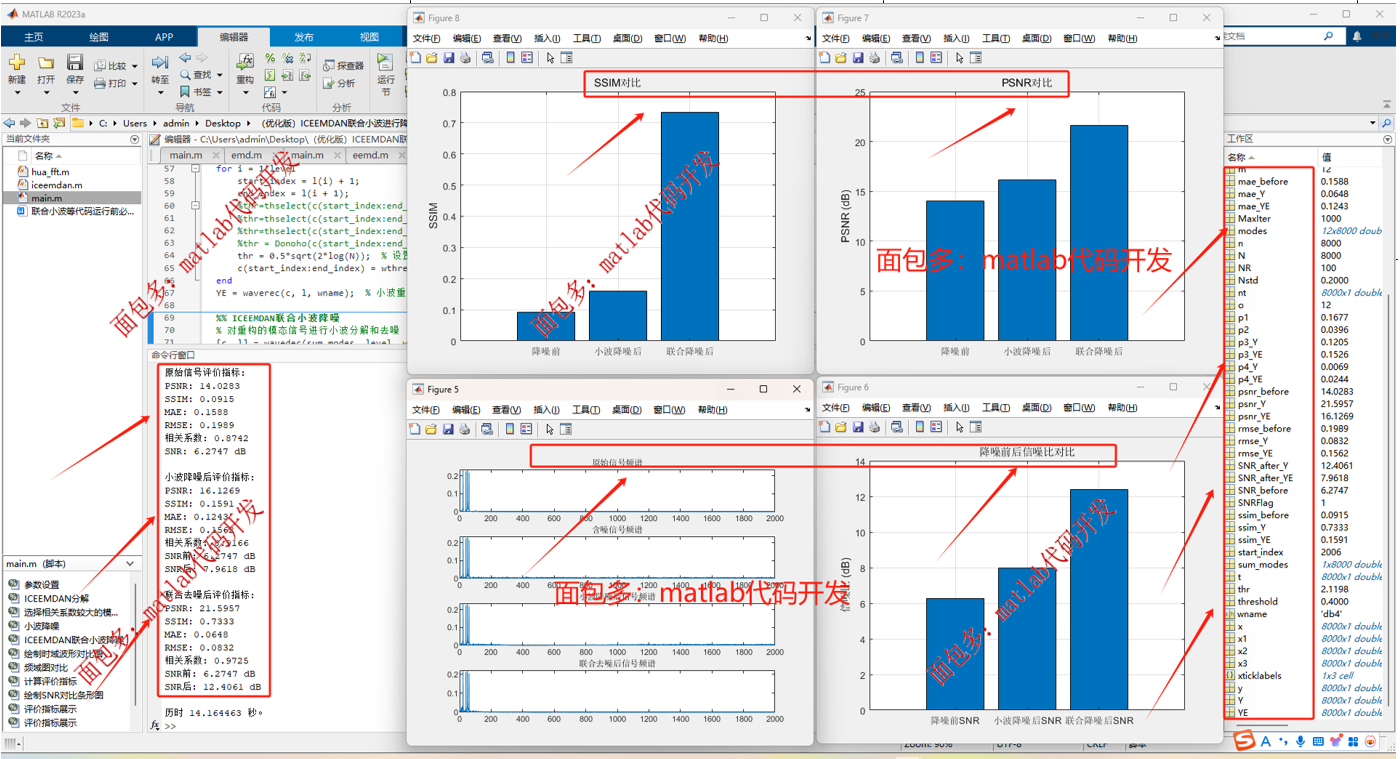
Task: Jump to section 频域图对比
Action: (x=46, y=667)
